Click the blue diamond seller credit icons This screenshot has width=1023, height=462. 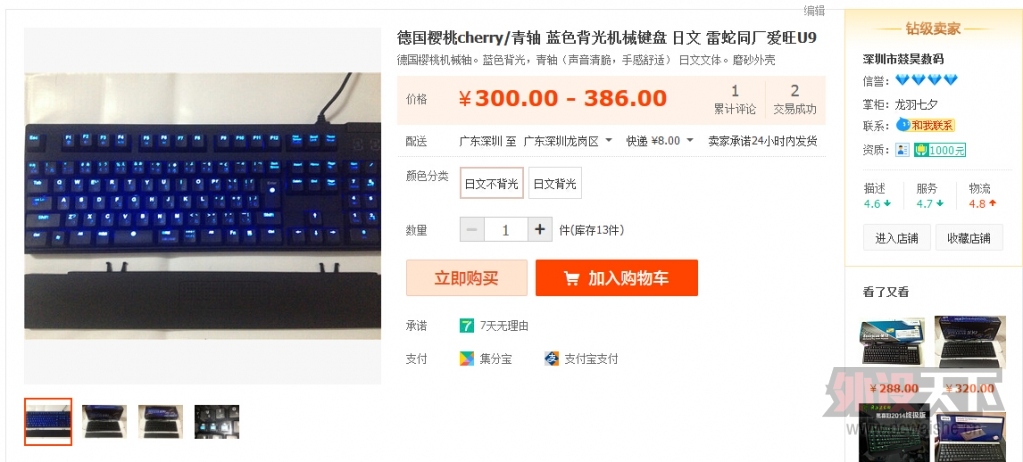tap(926, 80)
